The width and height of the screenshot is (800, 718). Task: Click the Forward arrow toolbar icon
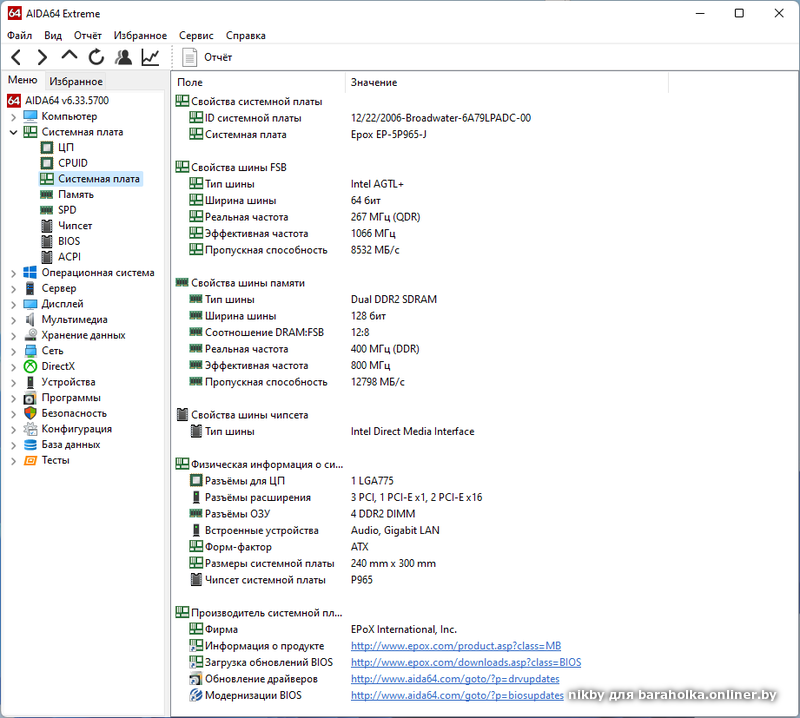[42, 57]
